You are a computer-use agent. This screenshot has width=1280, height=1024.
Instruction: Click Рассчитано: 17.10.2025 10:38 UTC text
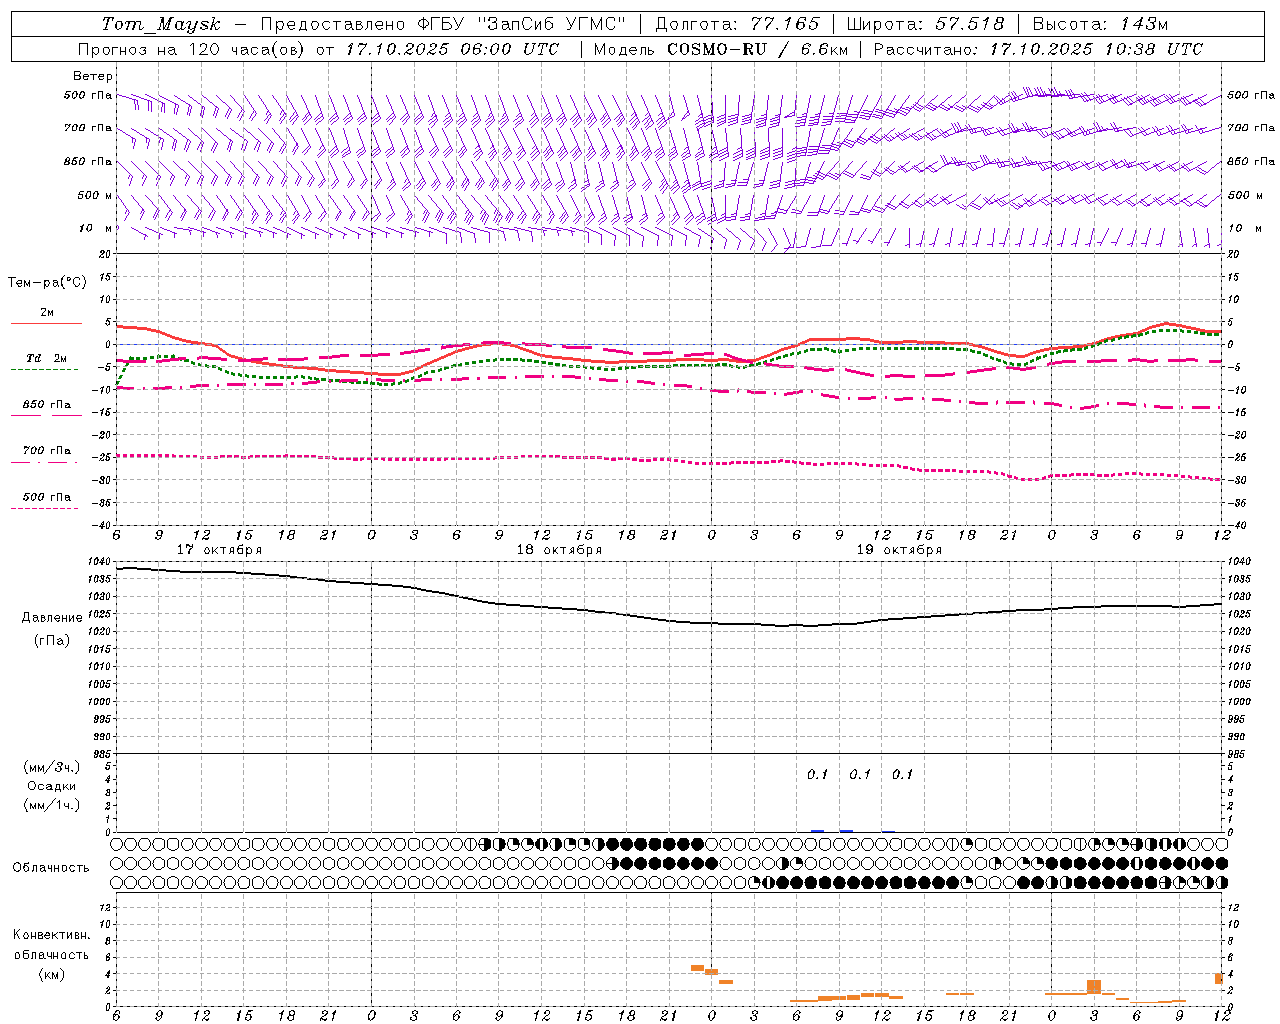click(x=1038, y=49)
